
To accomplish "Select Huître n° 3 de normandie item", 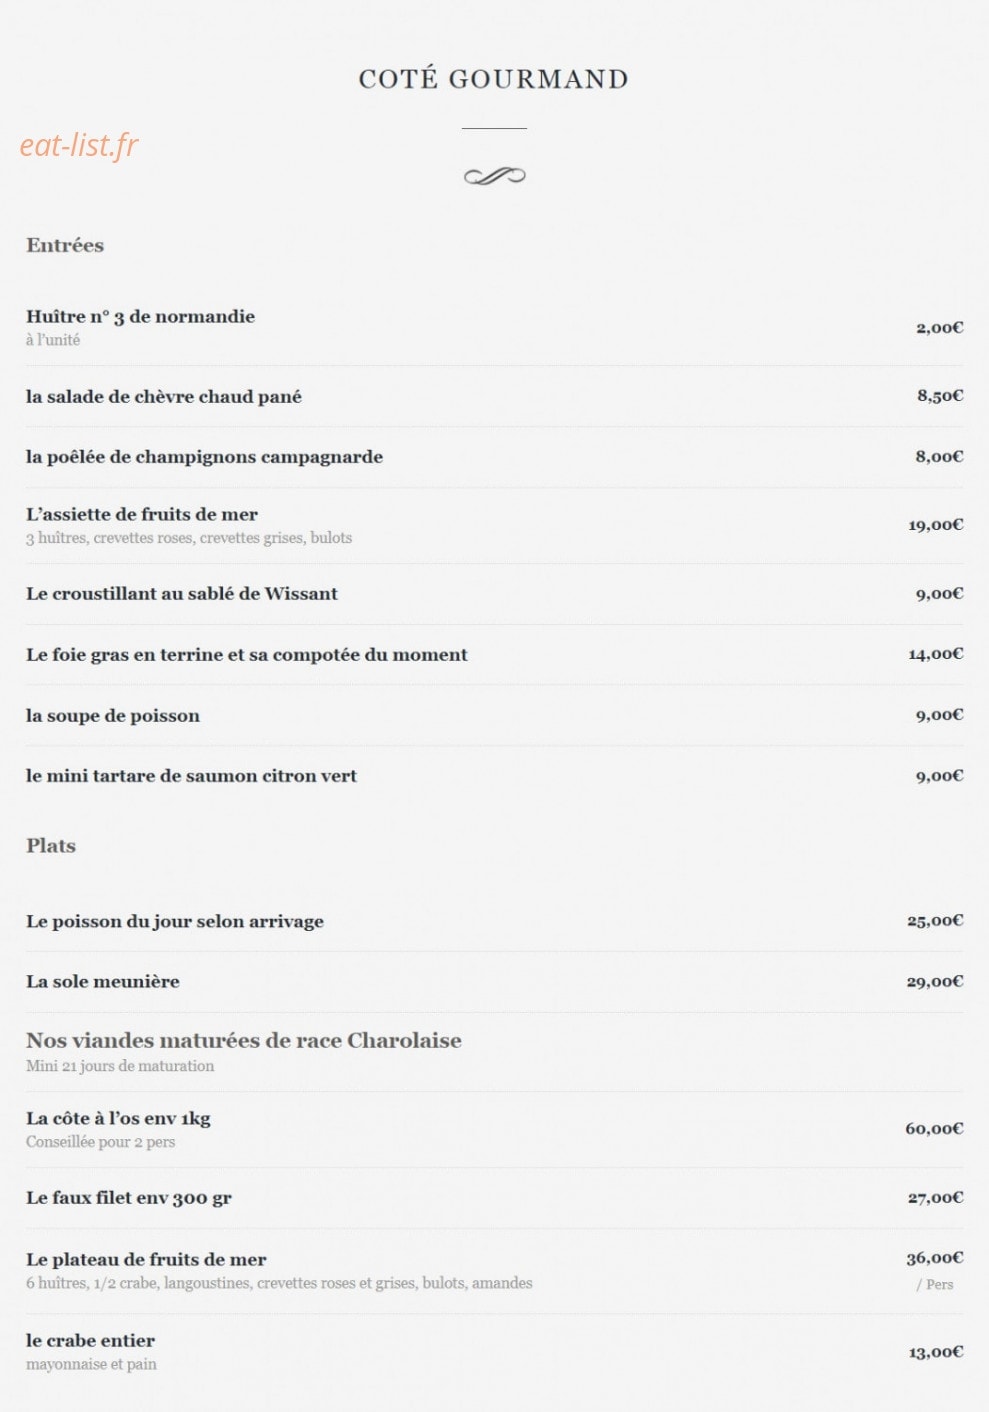I will pyautogui.click(x=140, y=316).
